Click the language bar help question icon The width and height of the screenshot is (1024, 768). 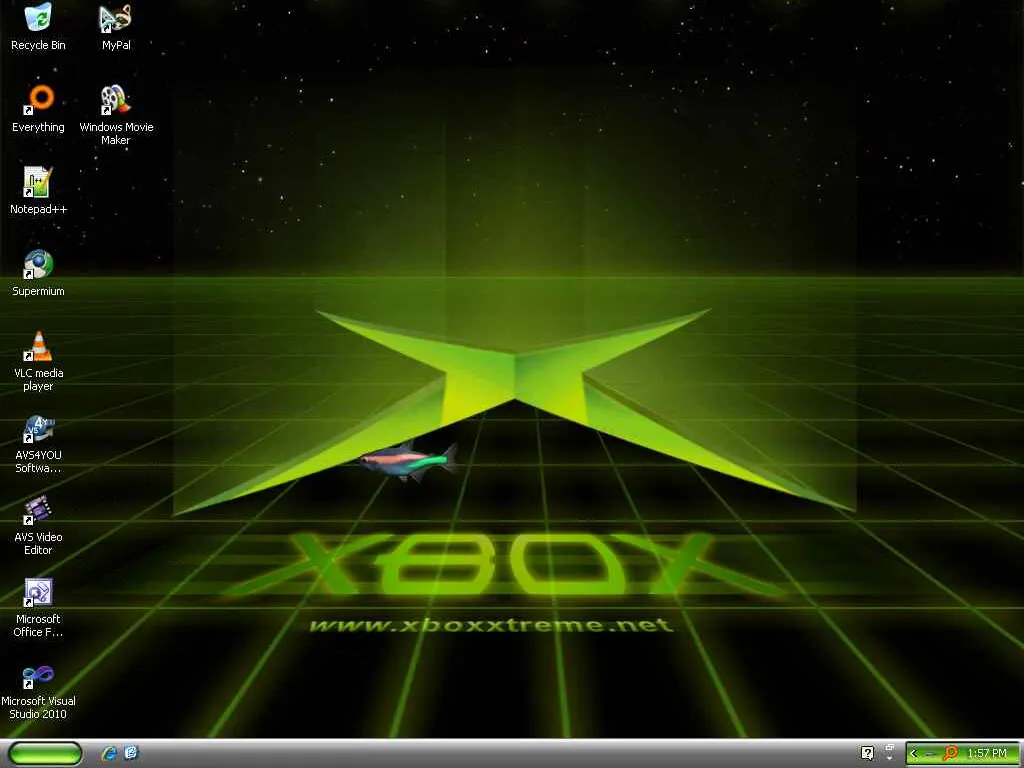click(x=867, y=753)
